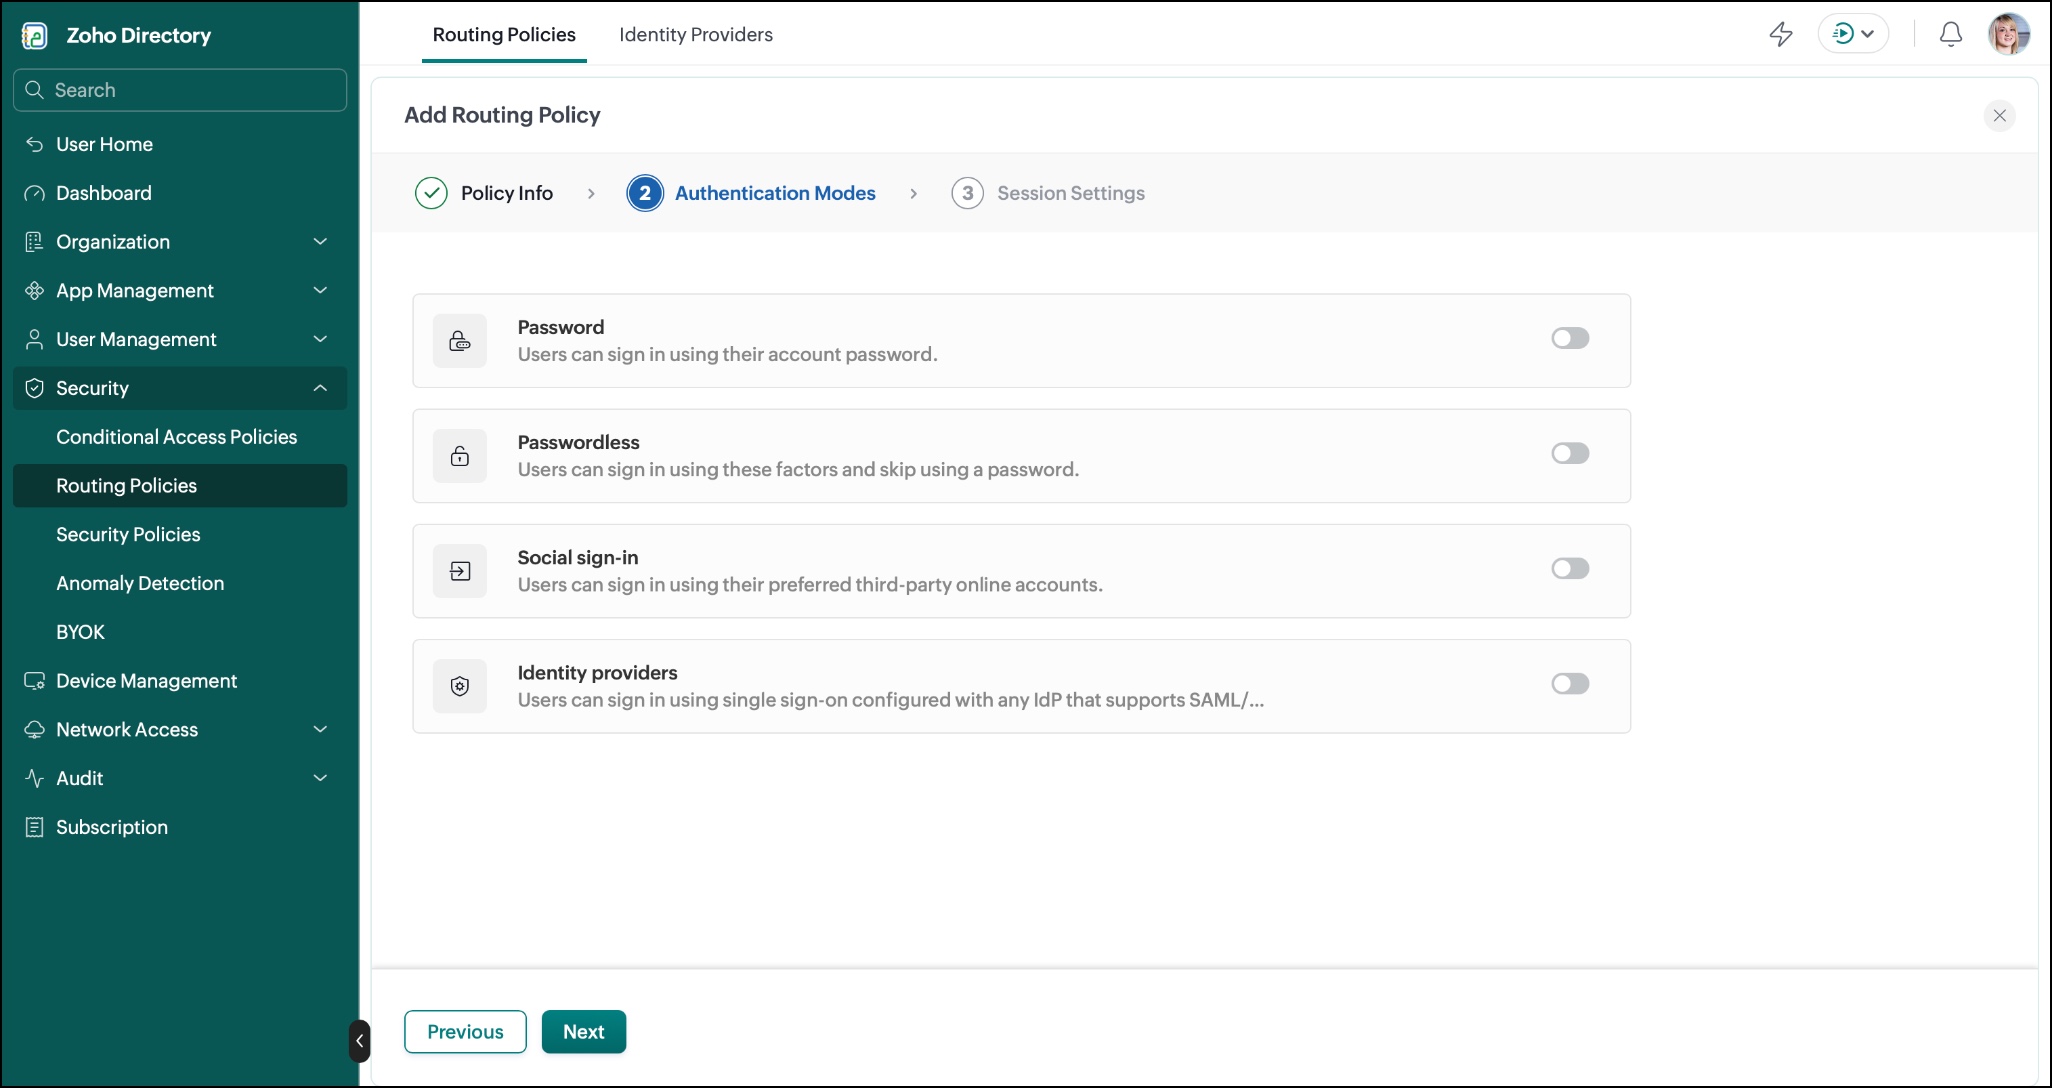Switch to the Identity Providers tab
Screen dimensions: 2052x1088
(x=696, y=34)
